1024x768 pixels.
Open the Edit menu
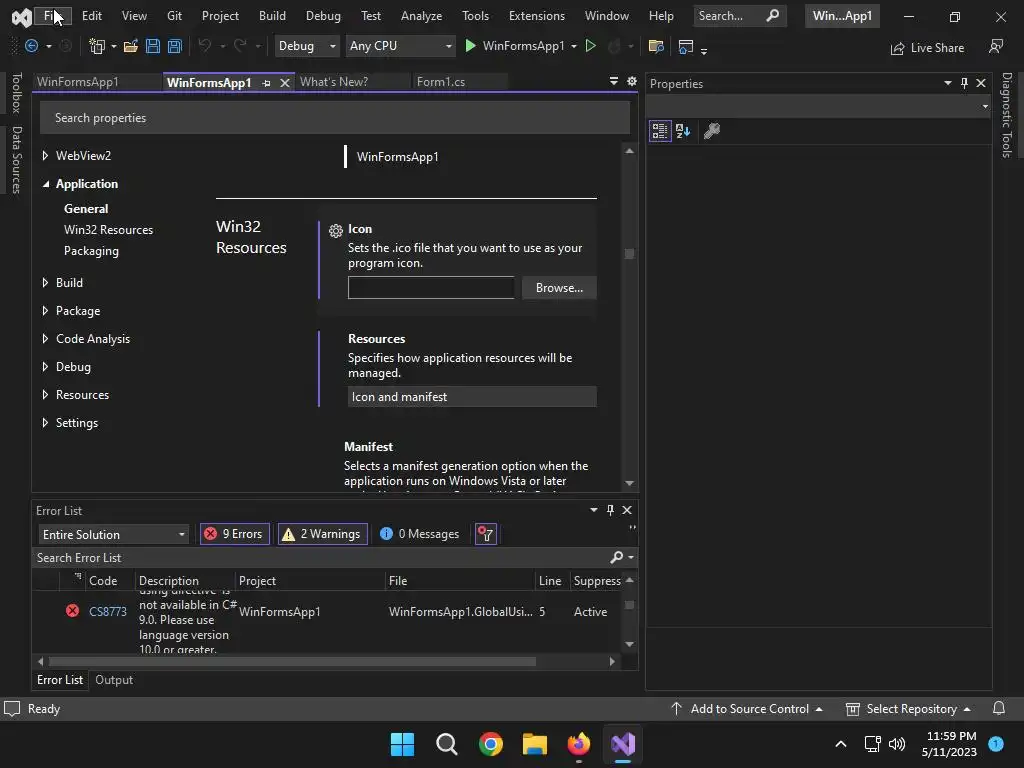tap(91, 16)
